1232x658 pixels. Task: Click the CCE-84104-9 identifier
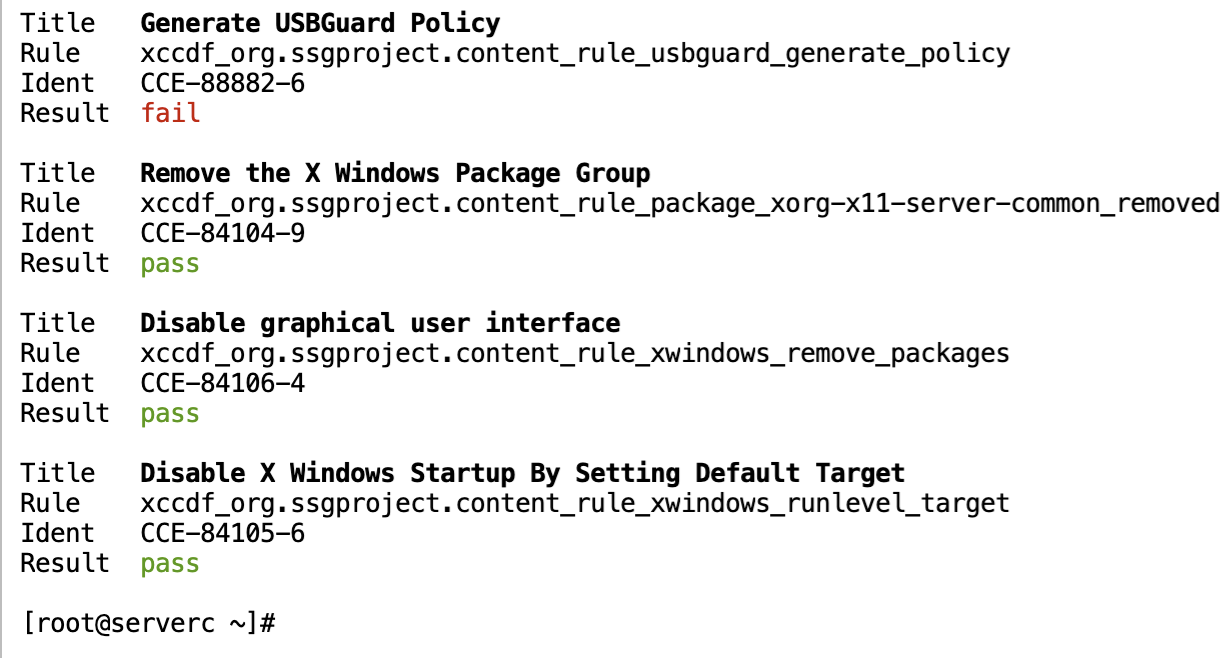[222, 233]
